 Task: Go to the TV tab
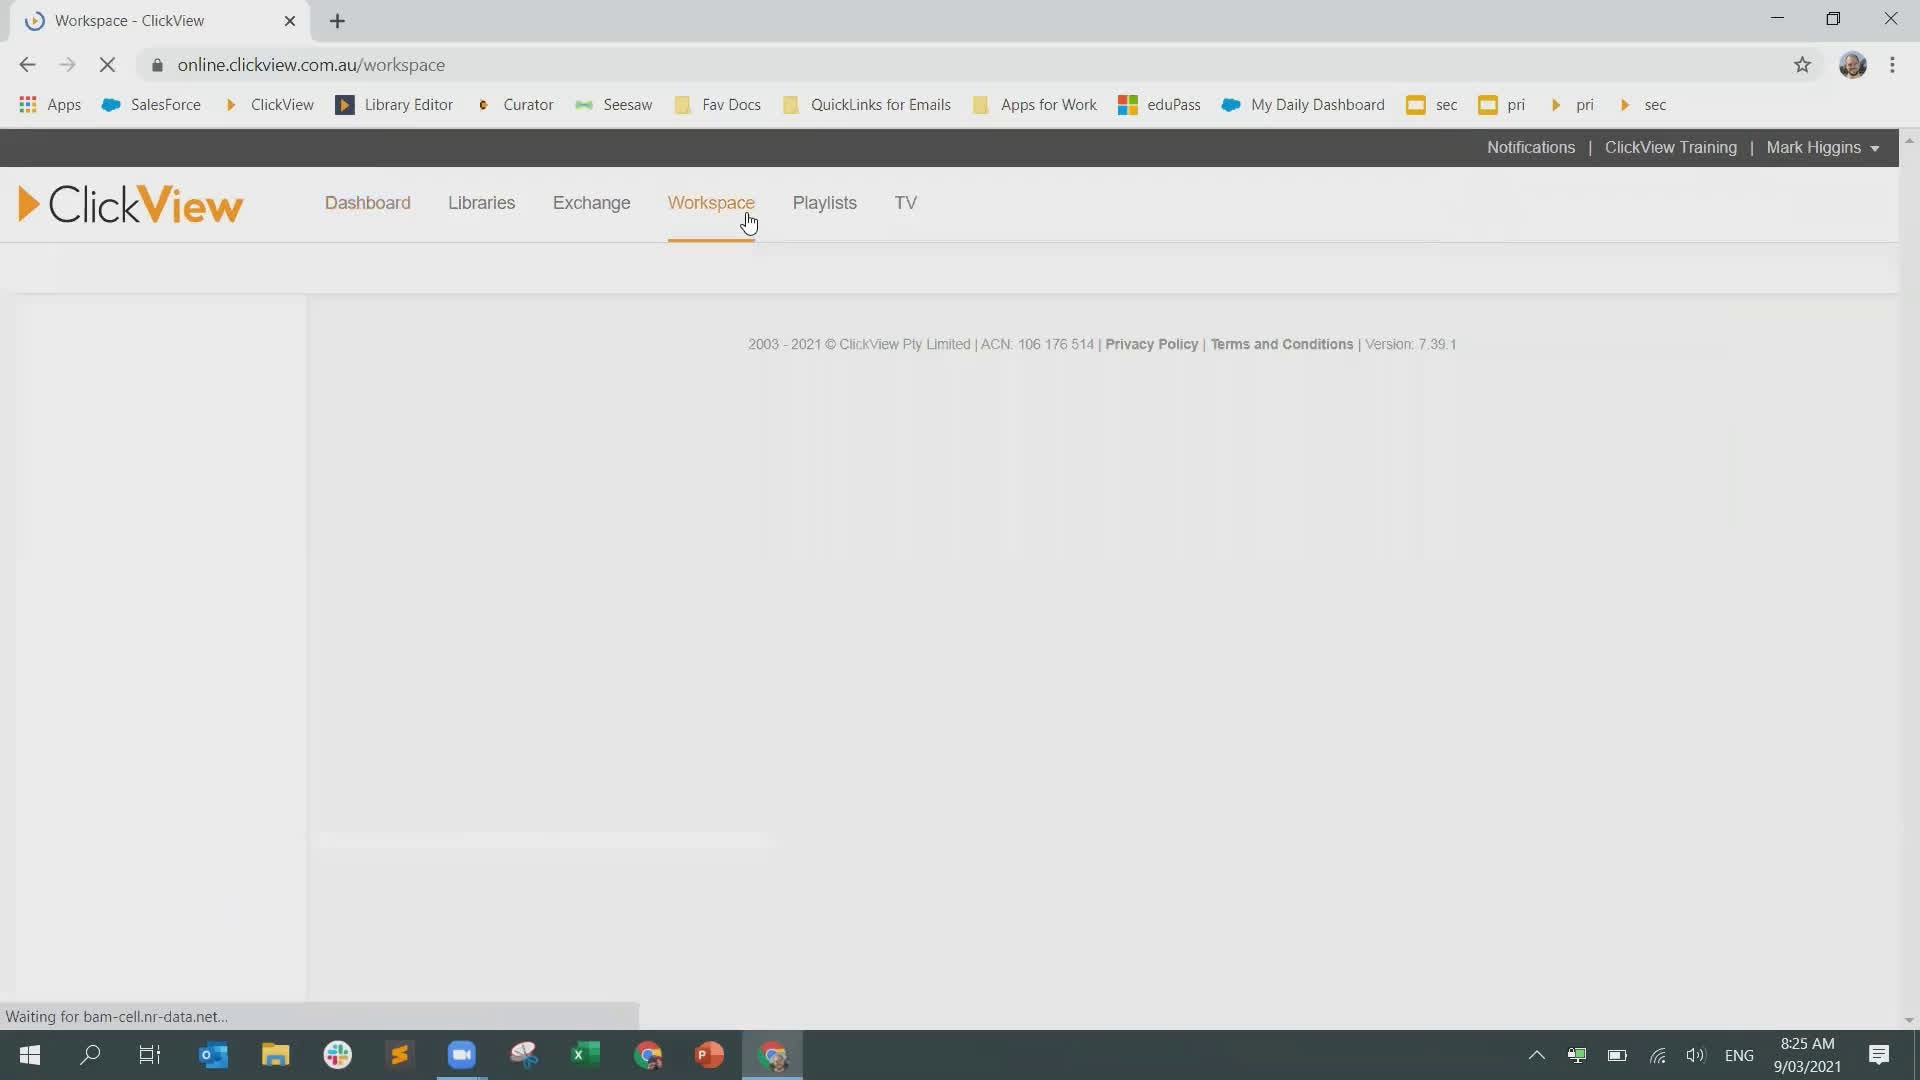coord(905,203)
